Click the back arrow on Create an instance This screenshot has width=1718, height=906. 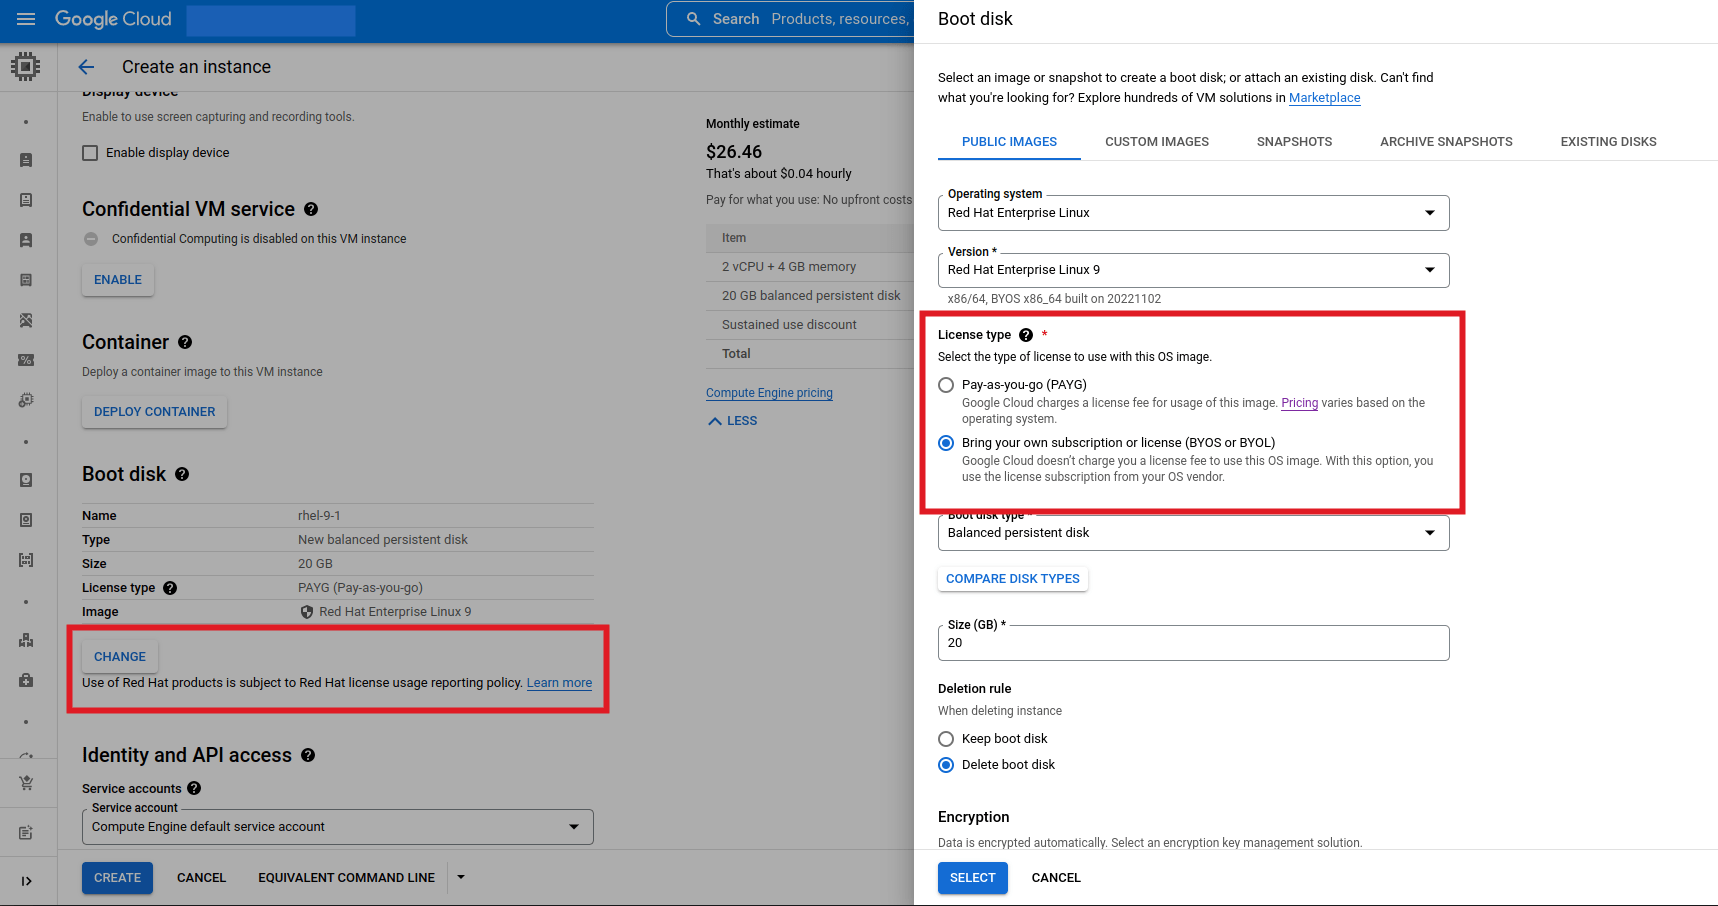(x=86, y=66)
